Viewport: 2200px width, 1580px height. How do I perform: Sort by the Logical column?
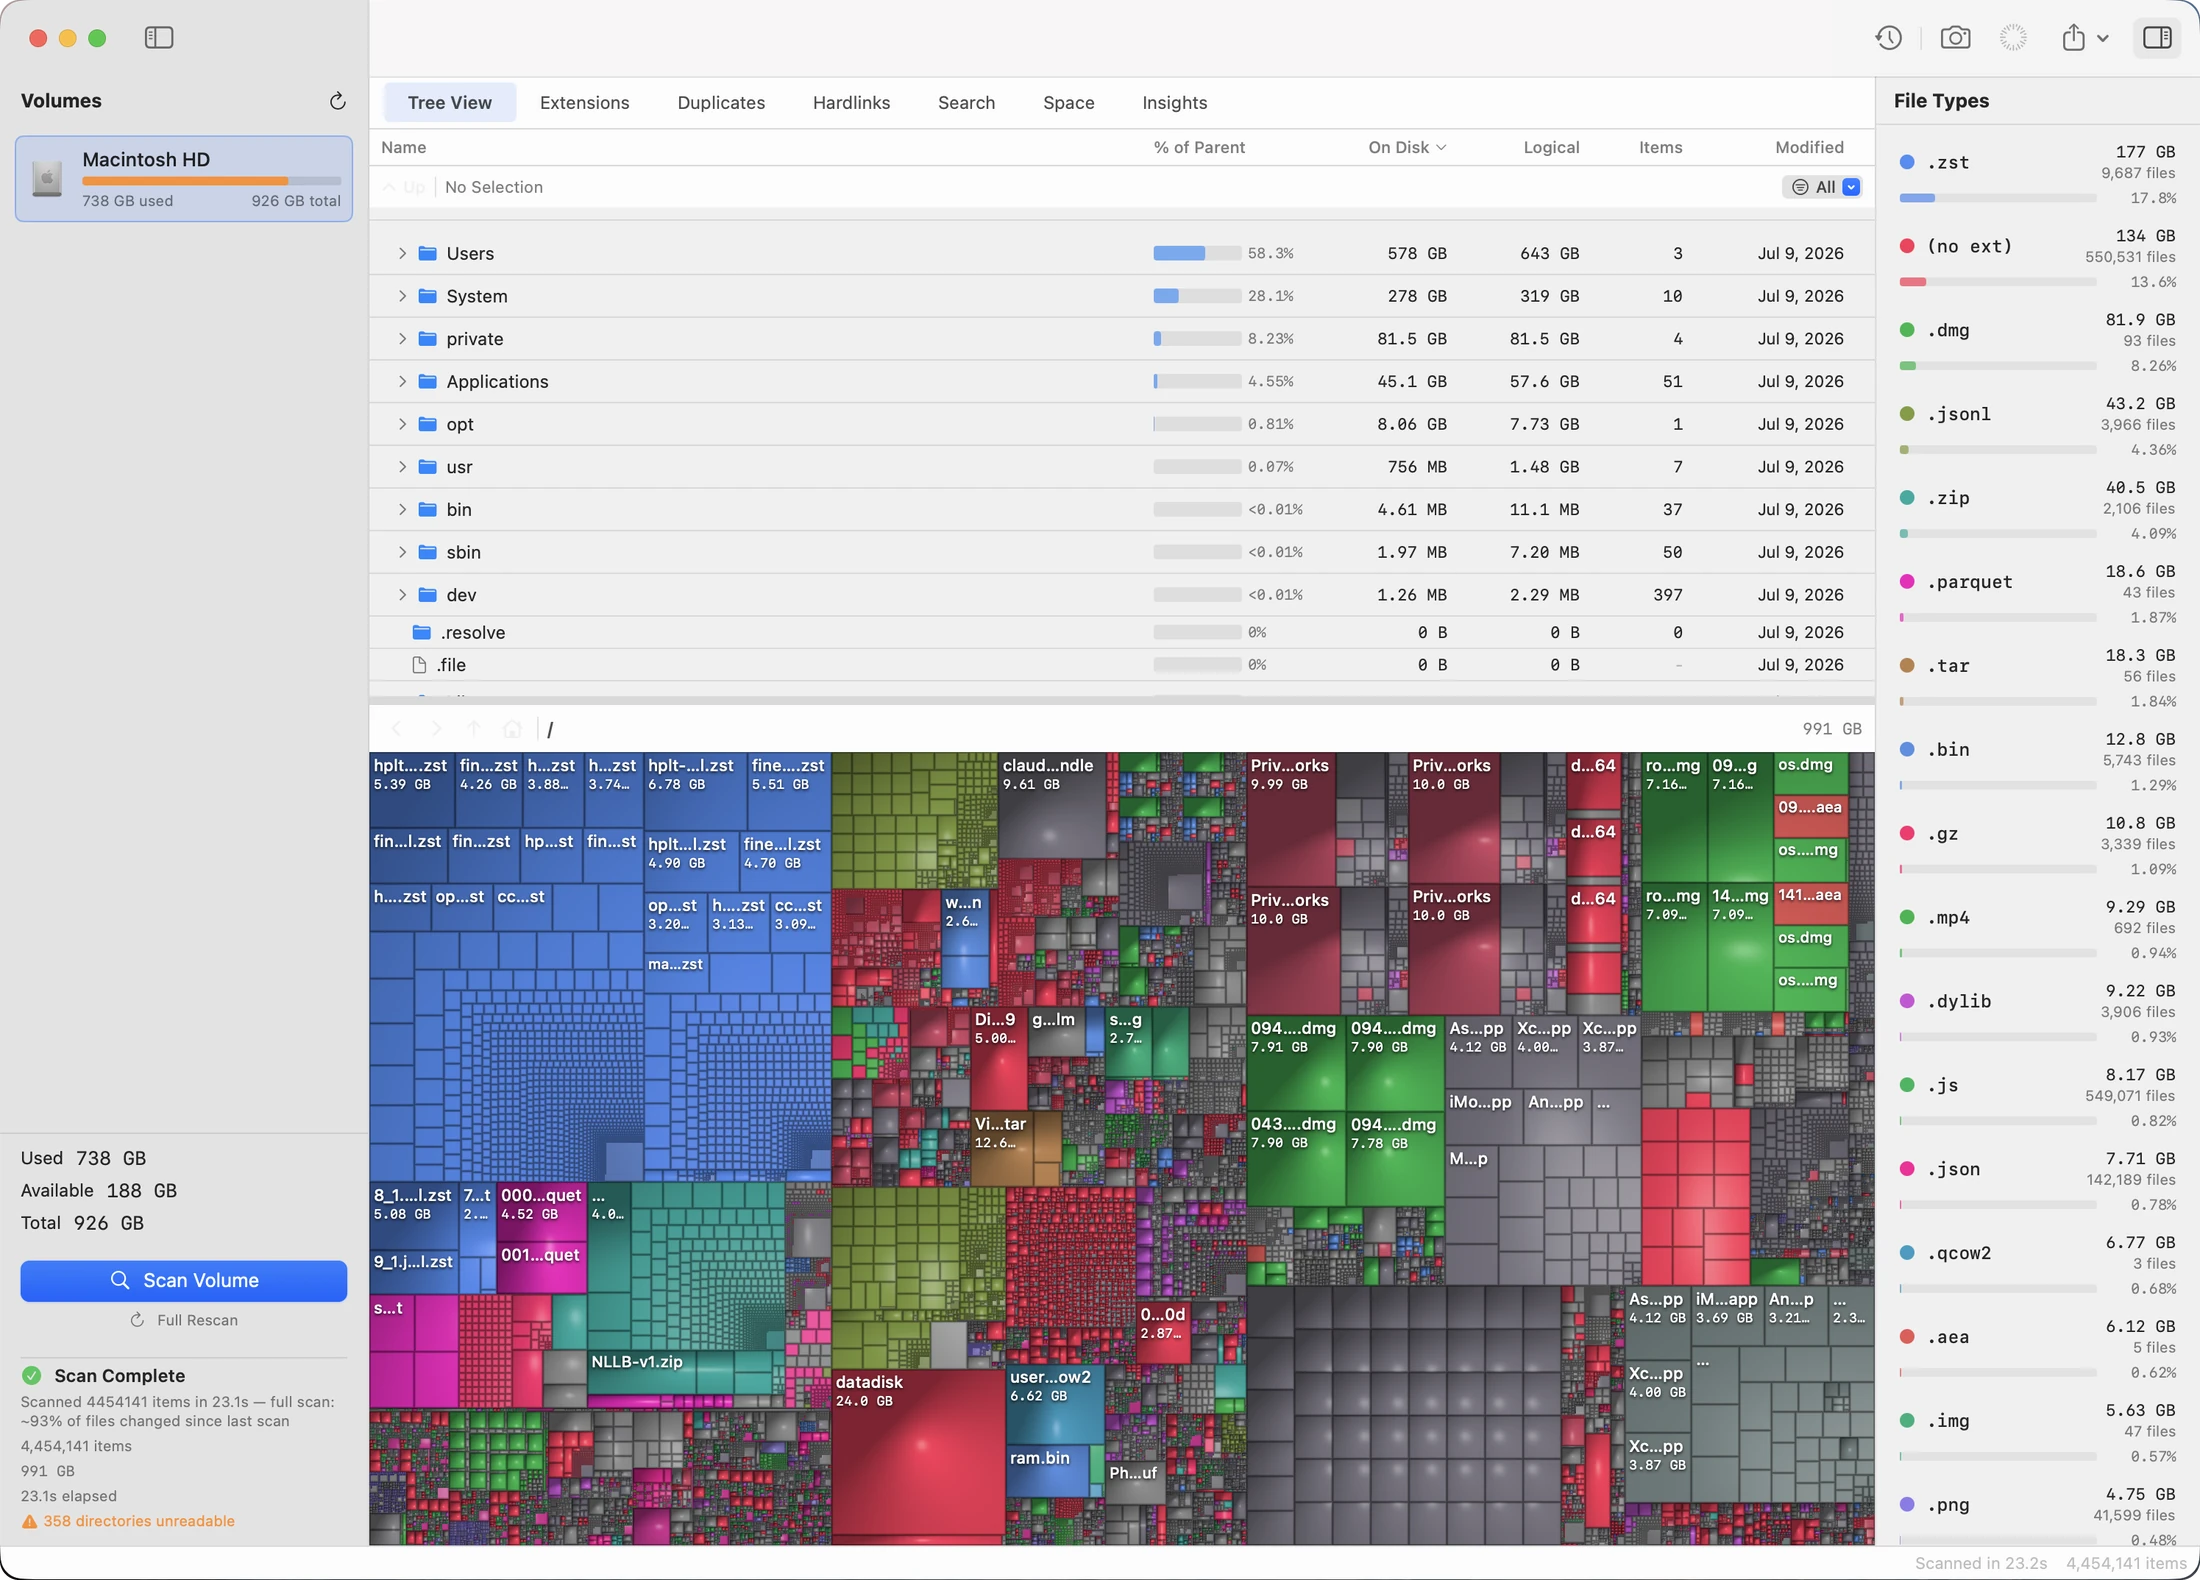point(1551,147)
